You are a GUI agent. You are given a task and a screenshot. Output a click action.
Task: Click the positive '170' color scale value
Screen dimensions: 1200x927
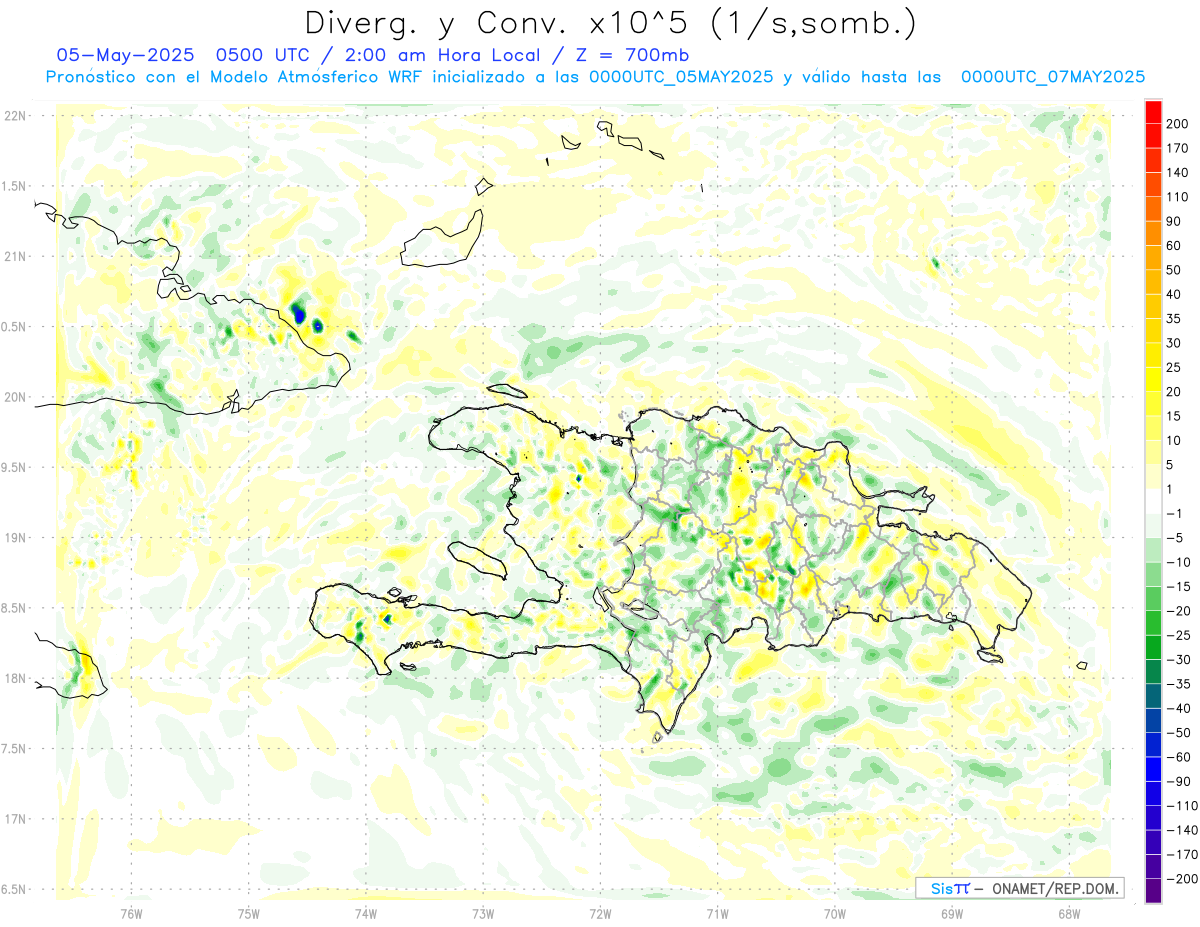coord(1178,148)
